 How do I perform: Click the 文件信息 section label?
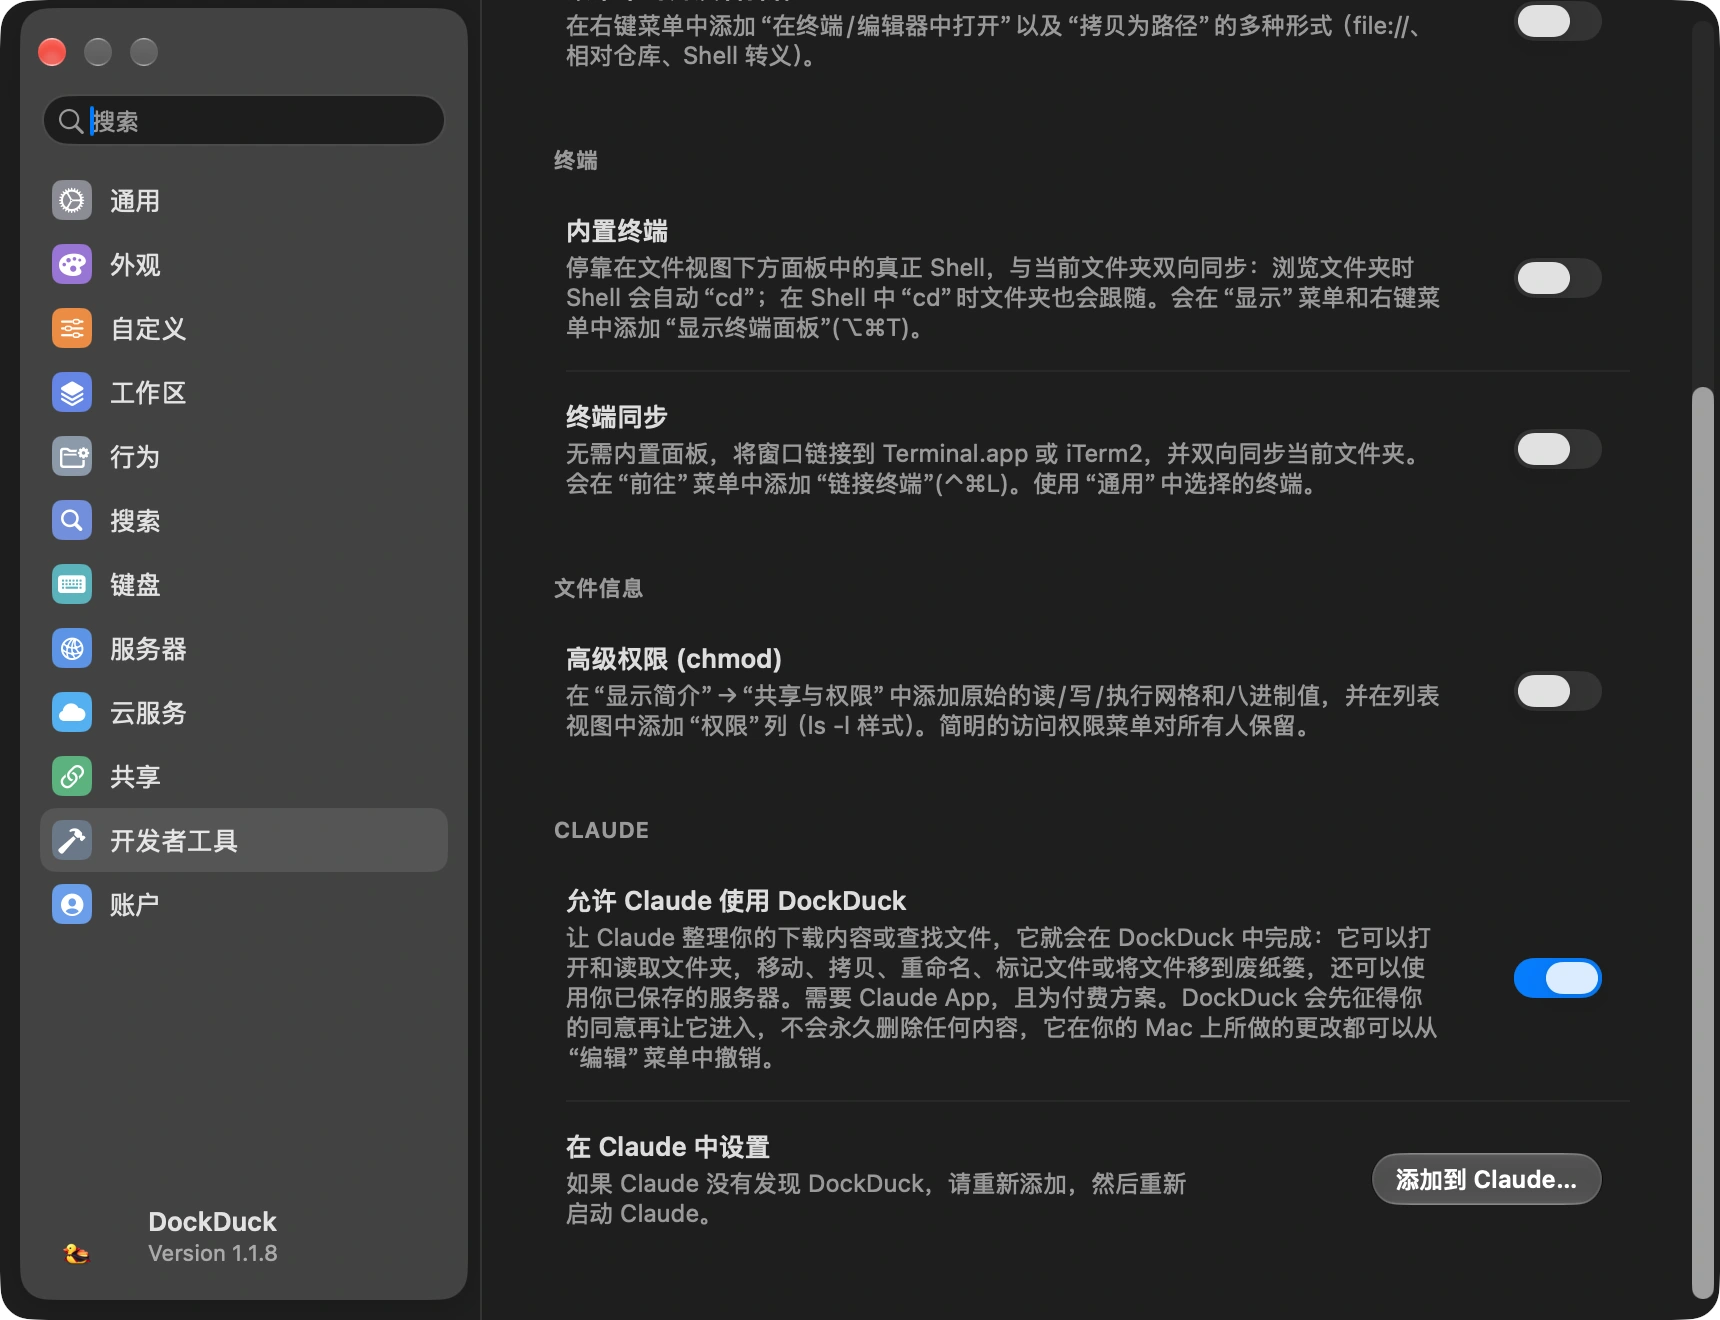pyautogui.click(x=598, y=588)
